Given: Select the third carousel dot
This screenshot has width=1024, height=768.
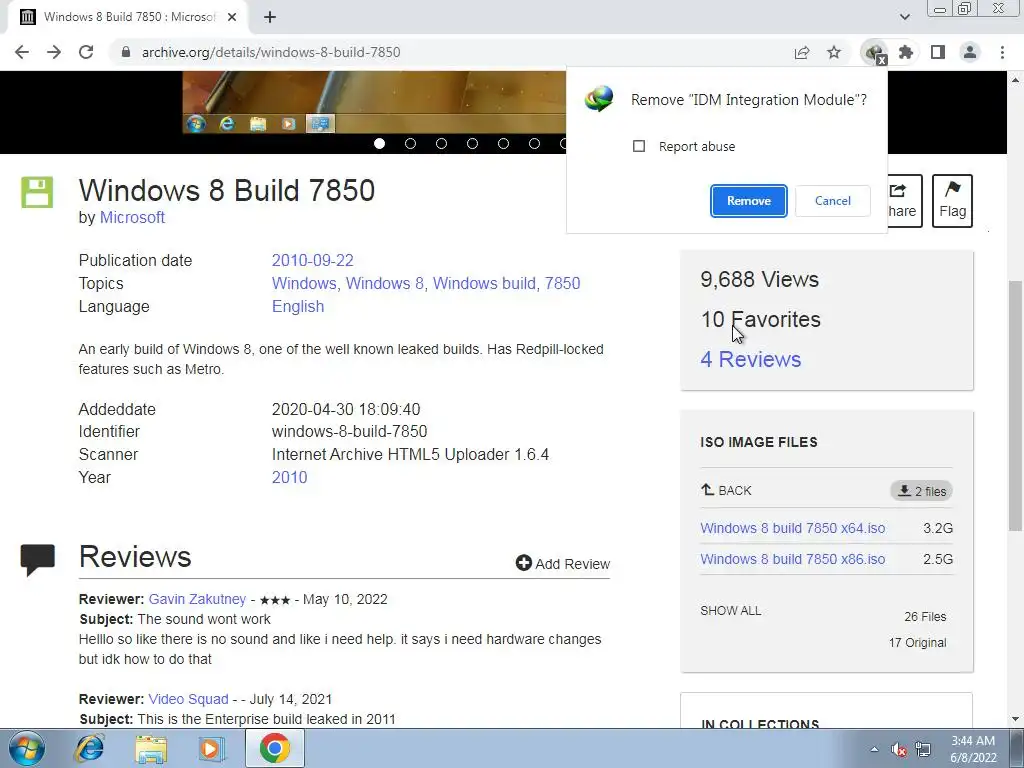Looking at the screenshot, I should click(441, 144).
